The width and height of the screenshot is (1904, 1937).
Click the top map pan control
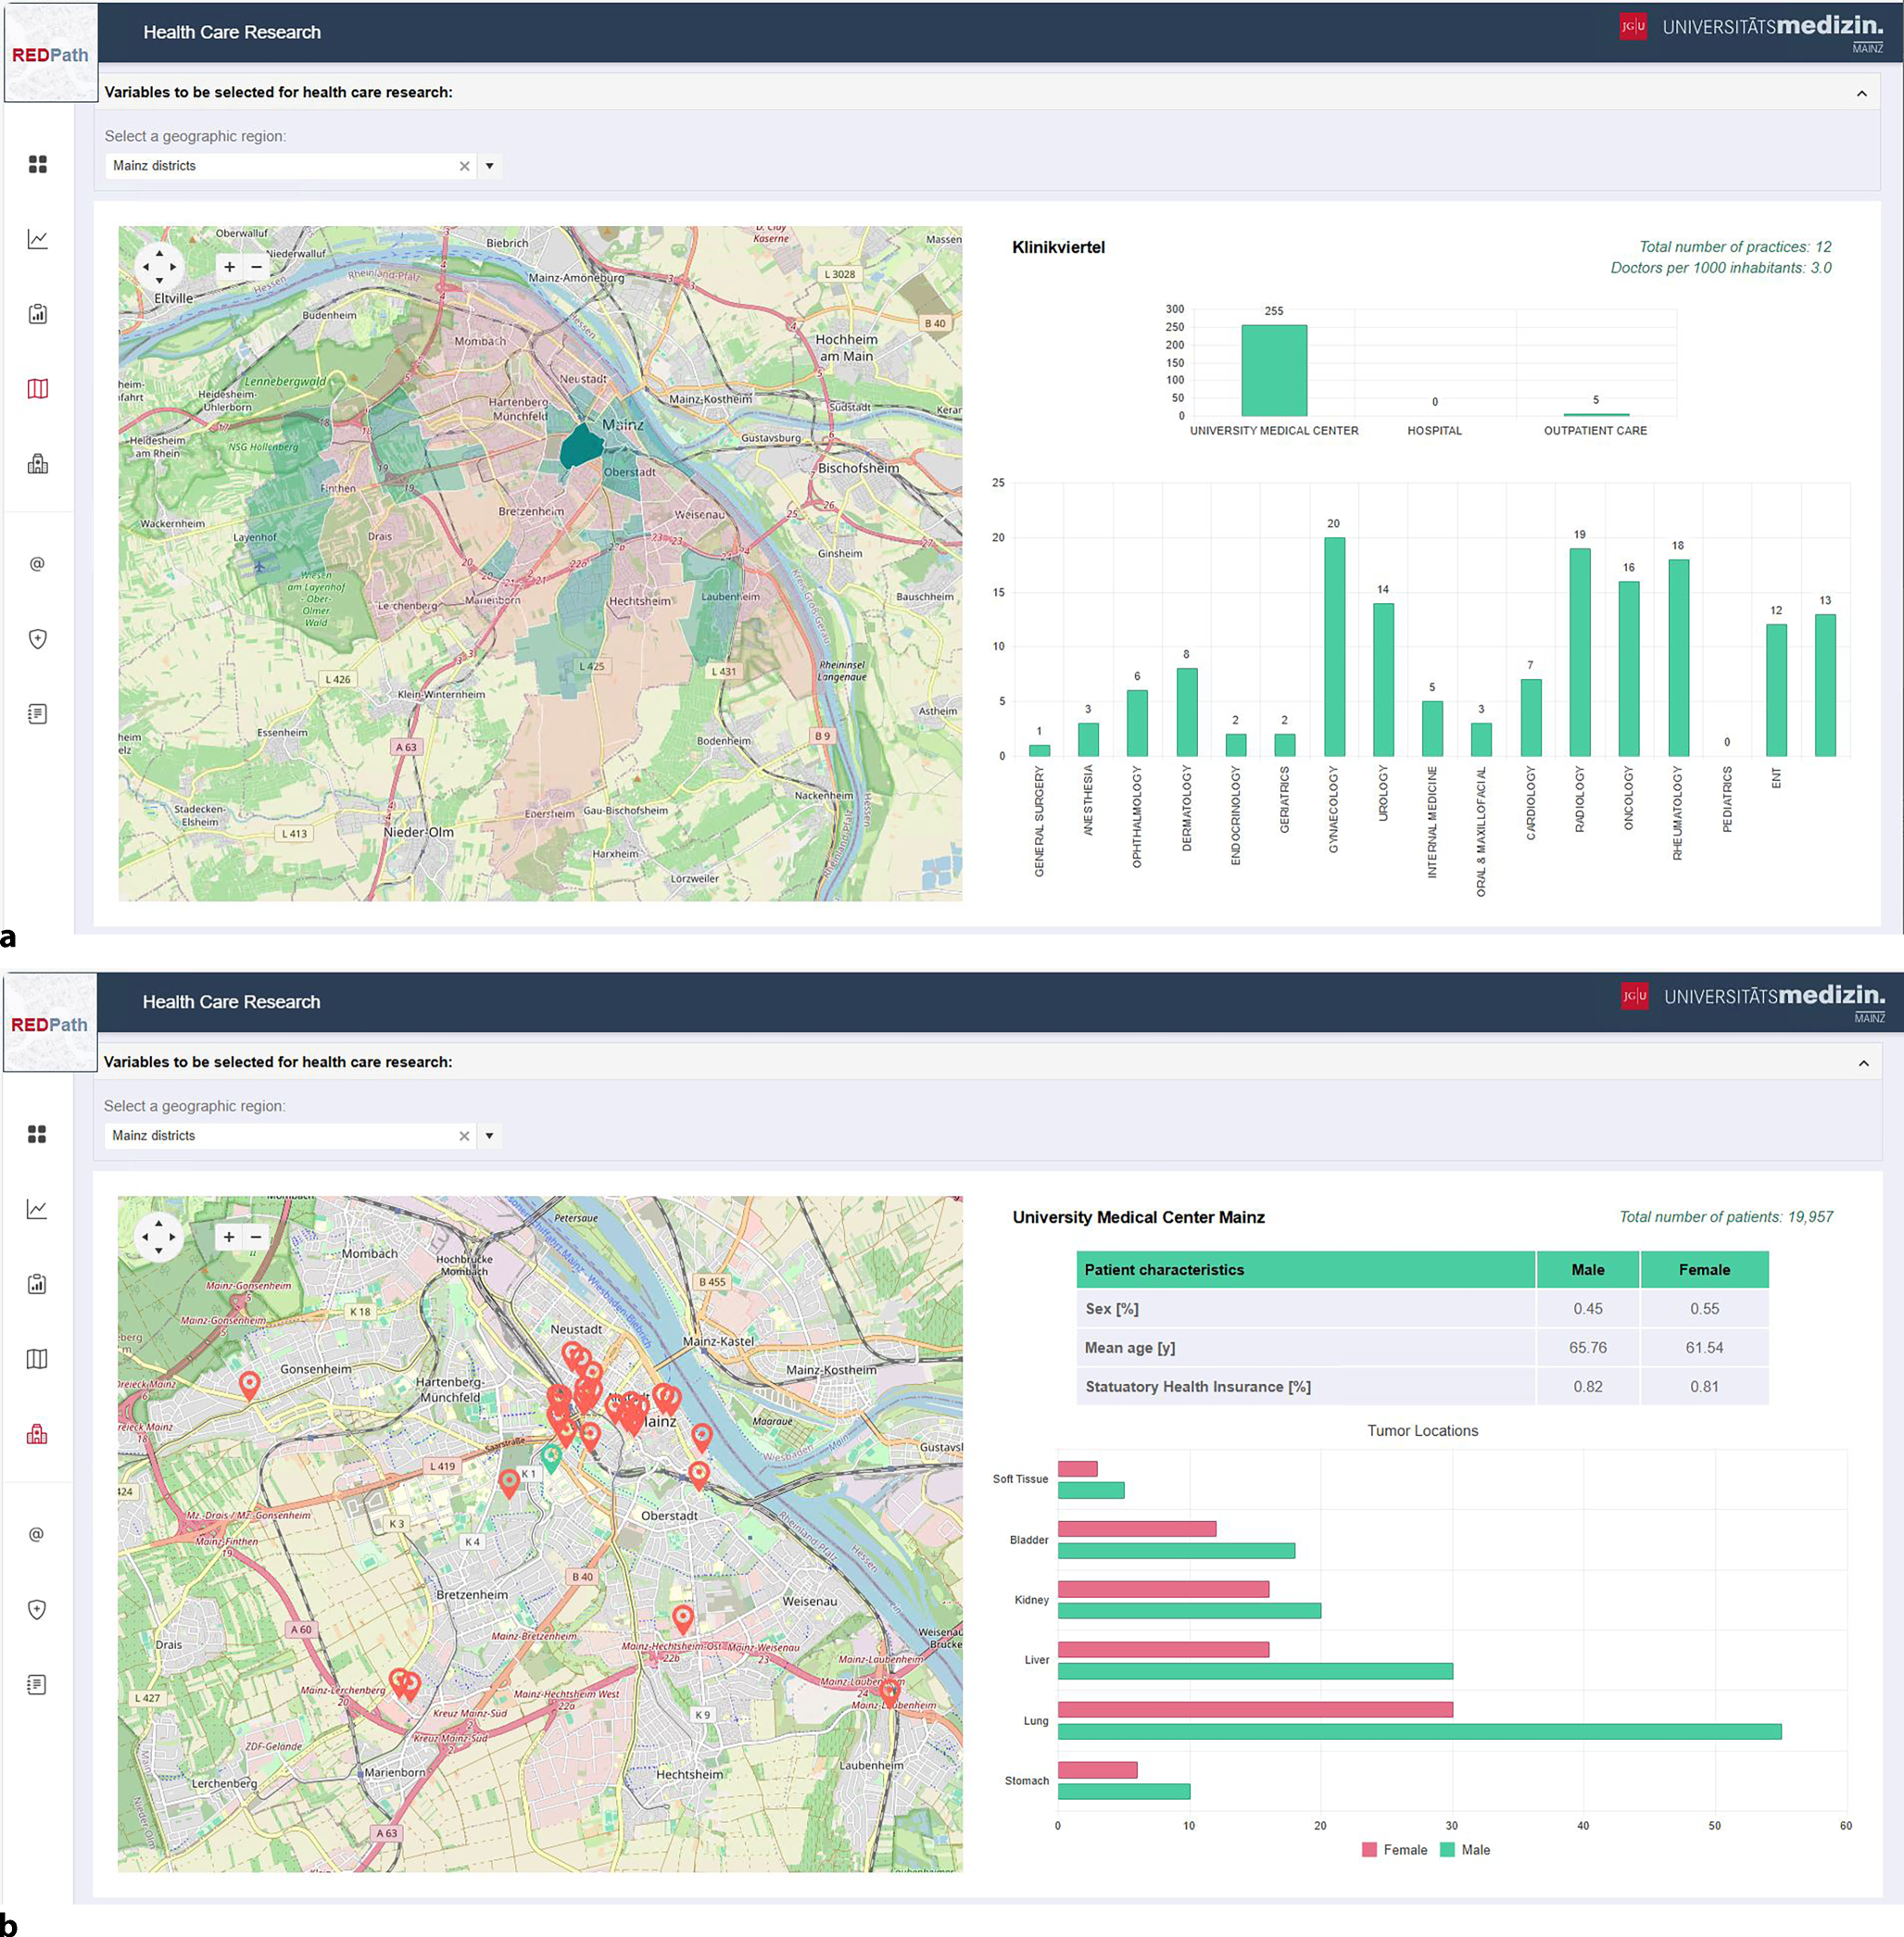tap(159, 267)
